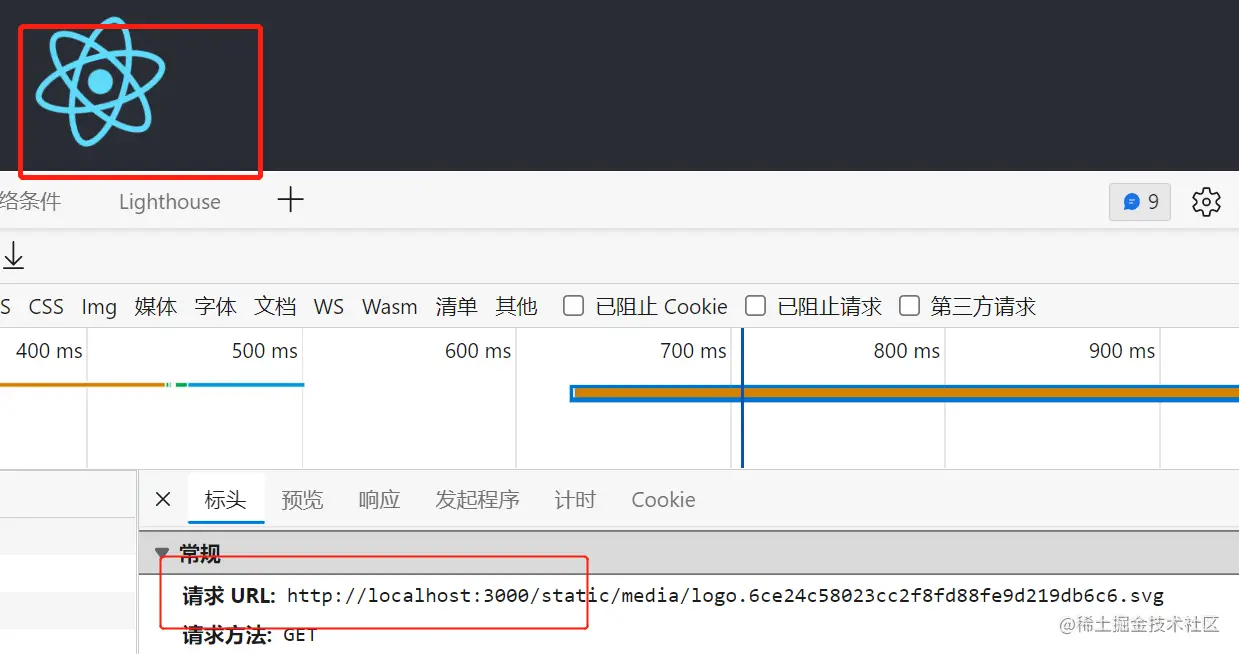Click the 800 ms timeline label
The height and width of the screenshot is (654, 1239).
[907, 351]
